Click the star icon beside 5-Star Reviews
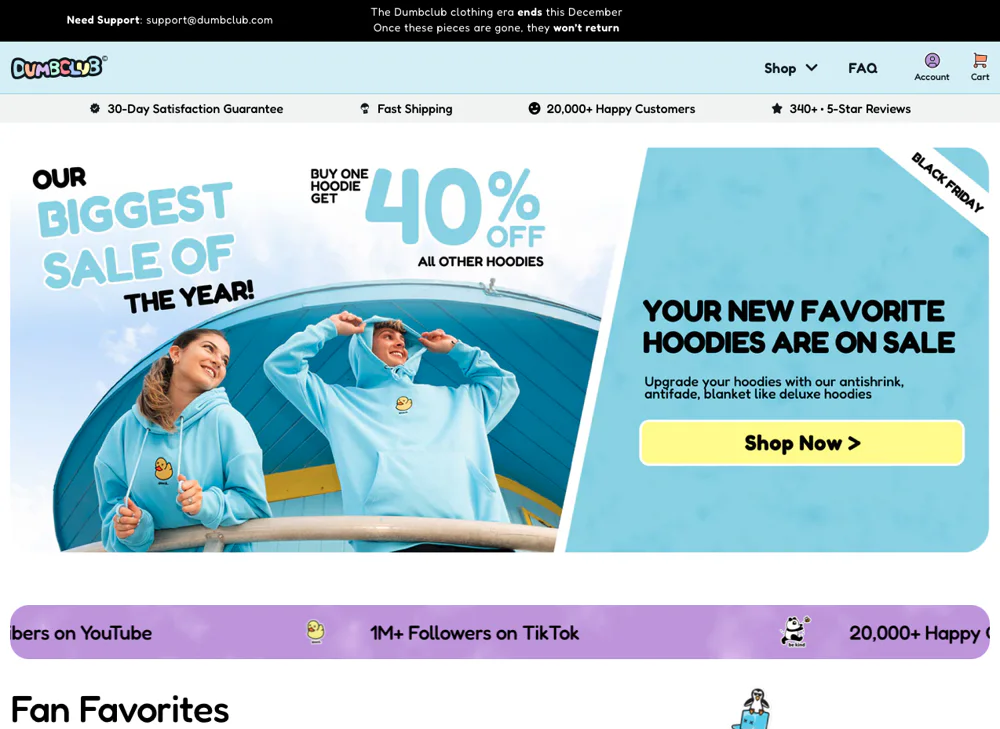The width and height of the screenshot is (1000, 729). click(776, 108)
